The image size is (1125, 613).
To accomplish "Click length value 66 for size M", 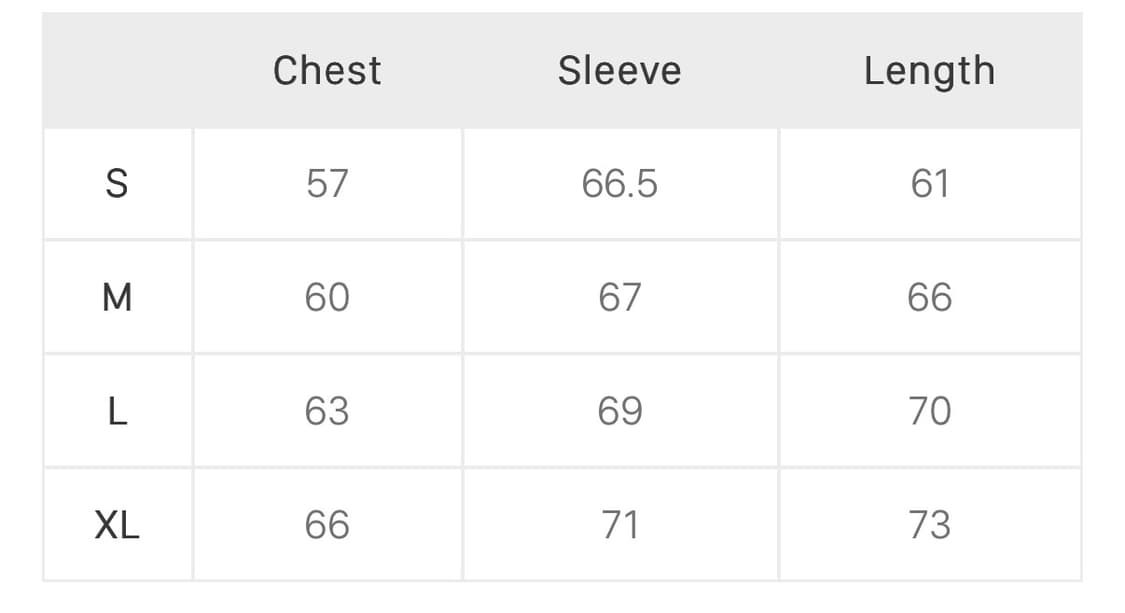I will 929,298.
